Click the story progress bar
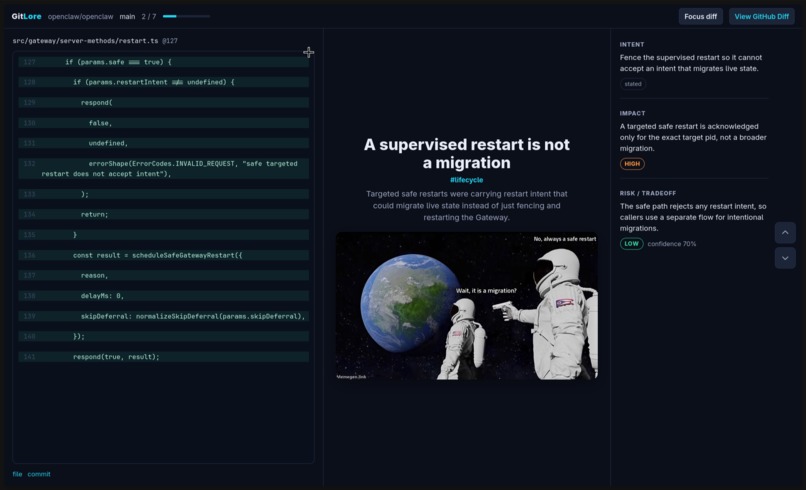This screenshot has height=490, width=806. [186, 16]
